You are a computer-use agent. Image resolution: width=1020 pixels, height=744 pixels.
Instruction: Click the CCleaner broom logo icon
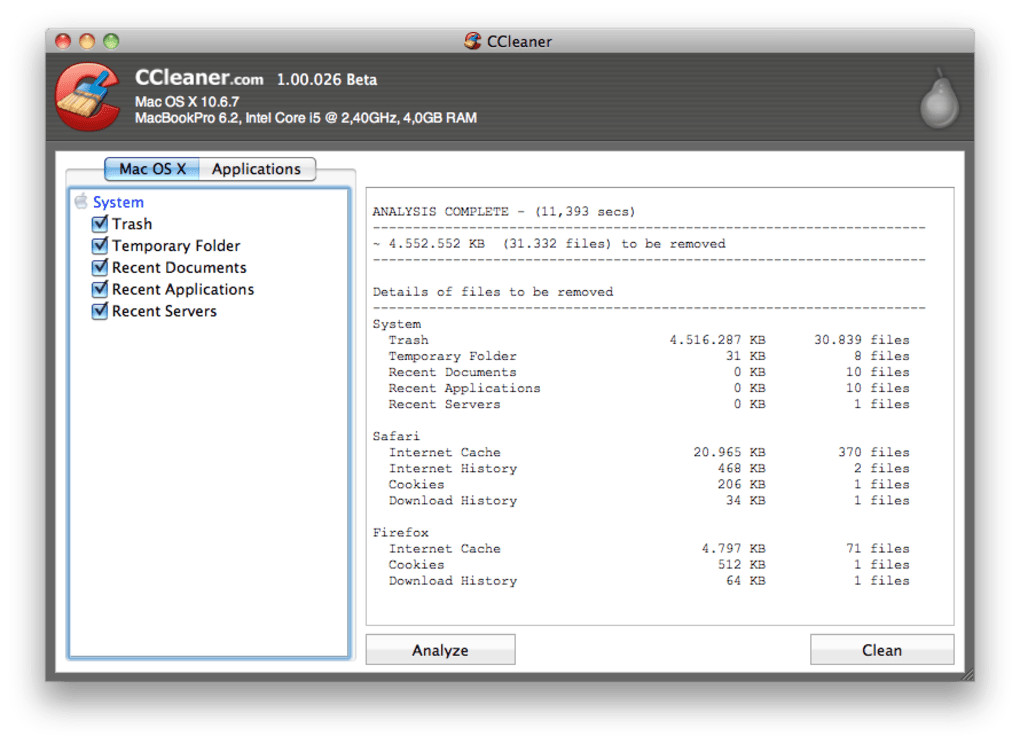(88, 97)
